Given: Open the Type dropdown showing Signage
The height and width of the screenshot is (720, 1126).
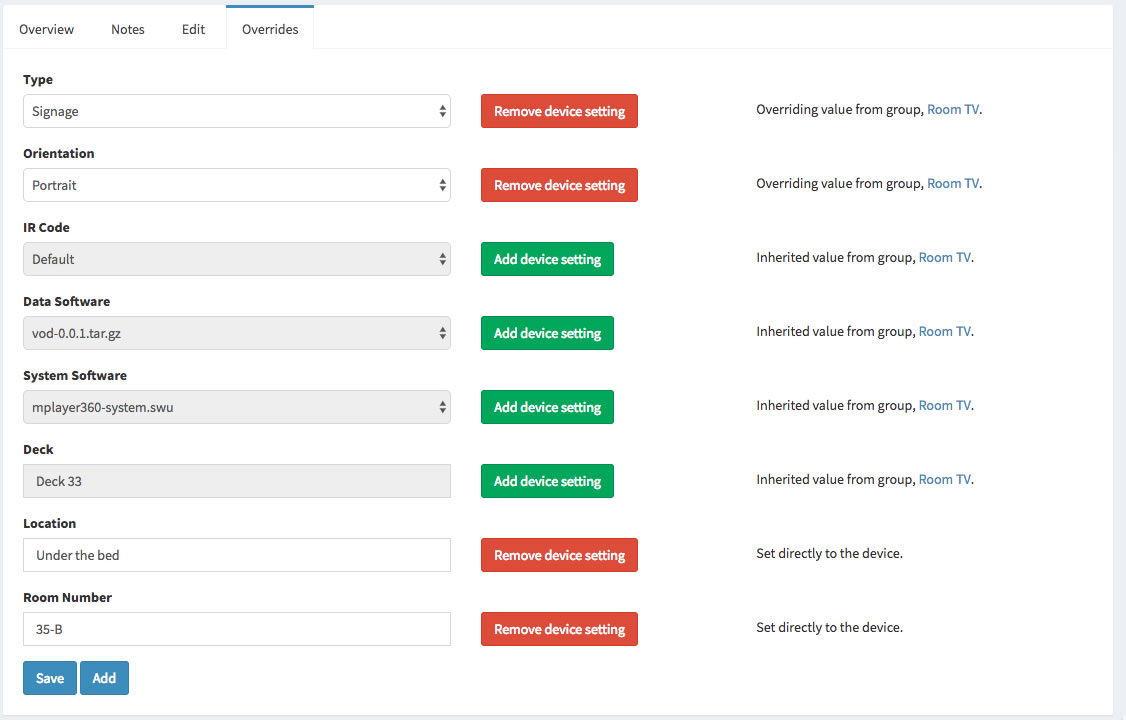Looking at the screenshot, I should [x=236, y=111].
